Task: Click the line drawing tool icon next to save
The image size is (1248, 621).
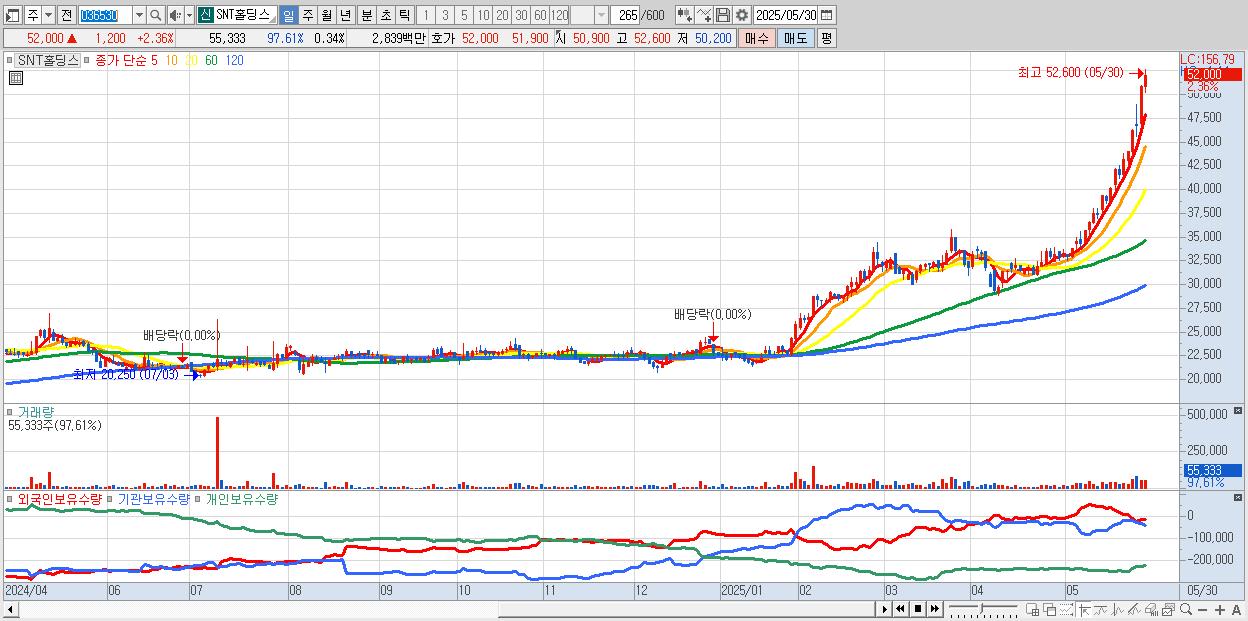Action: [x=703, y=15]
